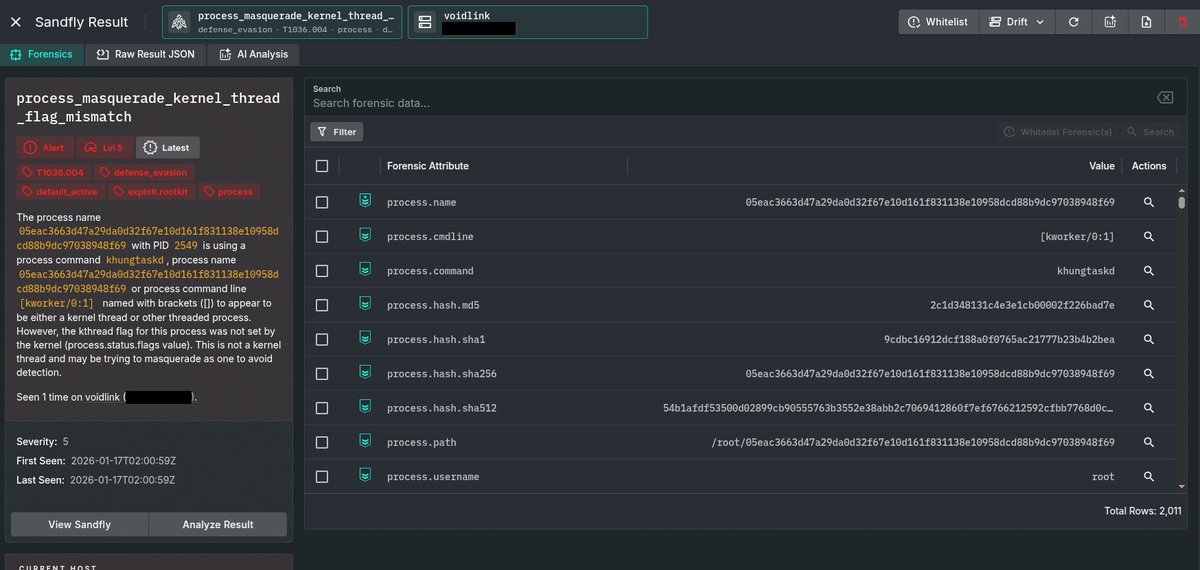Search on process.hash.md5 value magnifier

1149,305
